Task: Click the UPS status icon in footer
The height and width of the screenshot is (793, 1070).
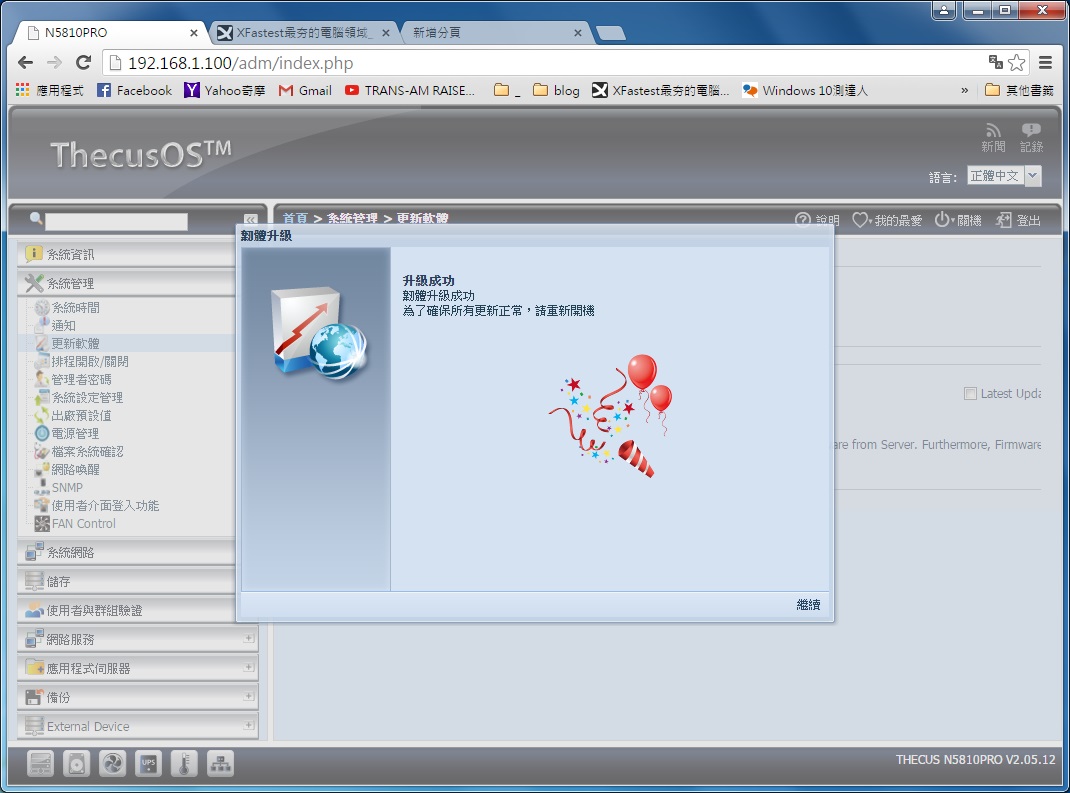Action: pos(148,763)
